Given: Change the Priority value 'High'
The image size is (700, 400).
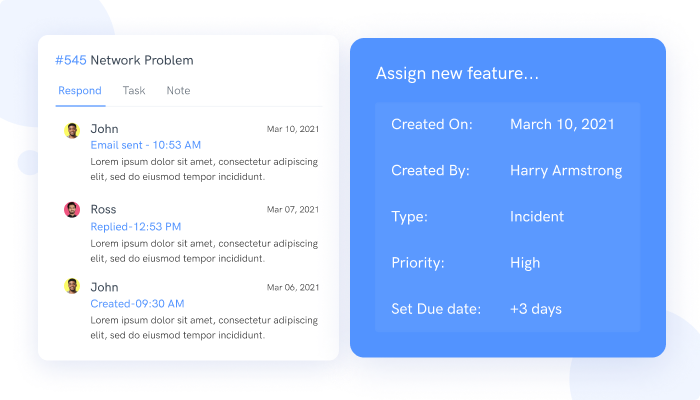Looking at the screenshot, I should (525, 263).
